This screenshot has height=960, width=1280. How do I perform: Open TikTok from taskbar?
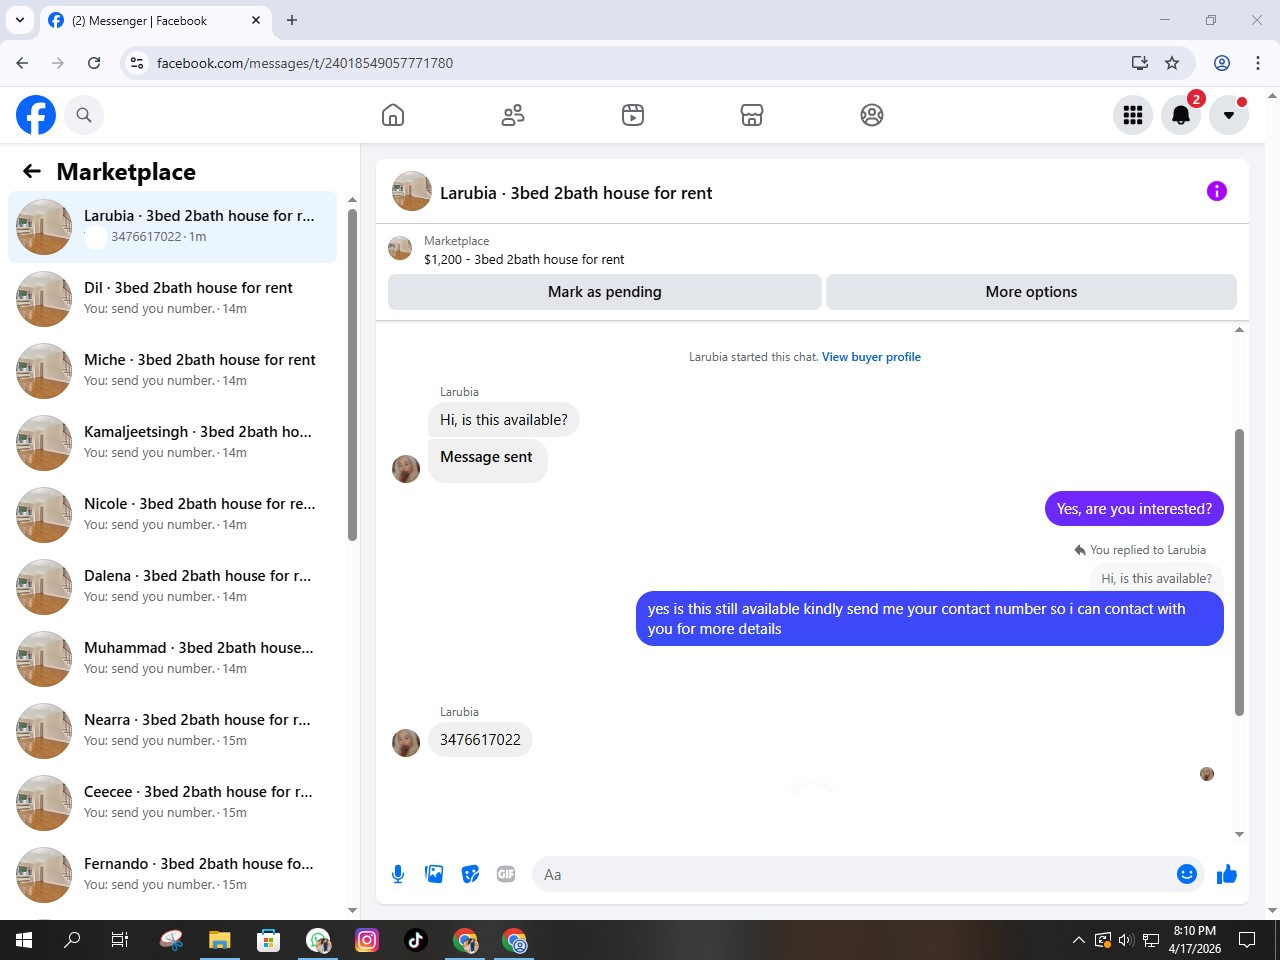tap(416, 940)
